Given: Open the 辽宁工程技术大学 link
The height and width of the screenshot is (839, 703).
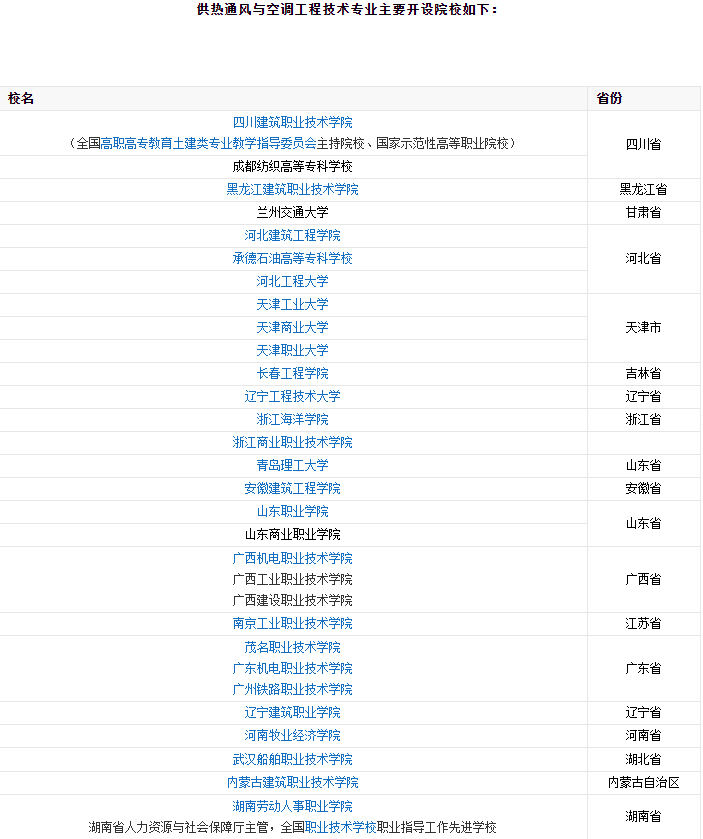Looking at the screenshot, I should click(292, 396).
